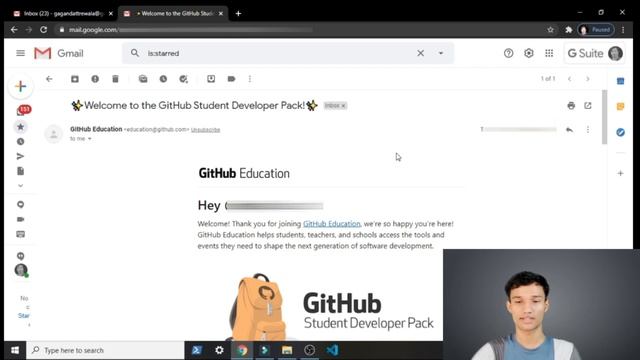Open Tasks in the side panel

pos(620,132)
